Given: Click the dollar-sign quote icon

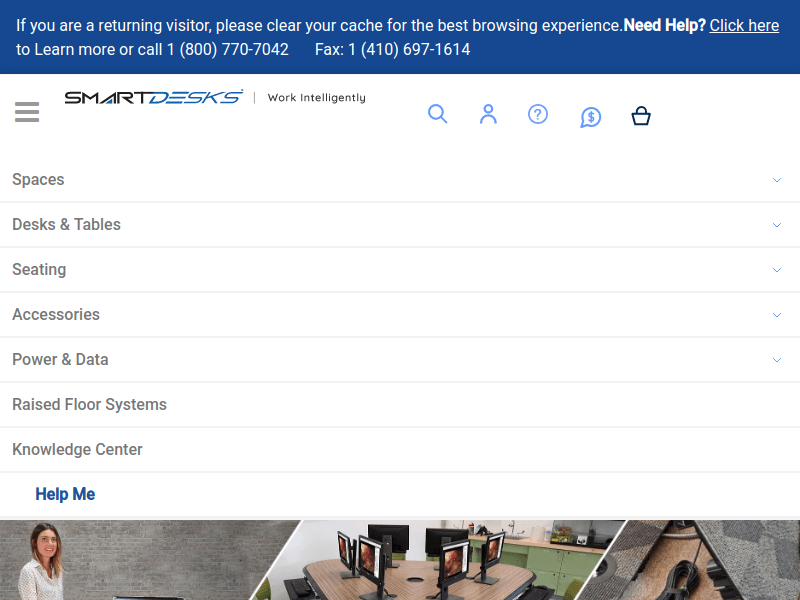Looking at the screenshot, I should coord(590,117).
